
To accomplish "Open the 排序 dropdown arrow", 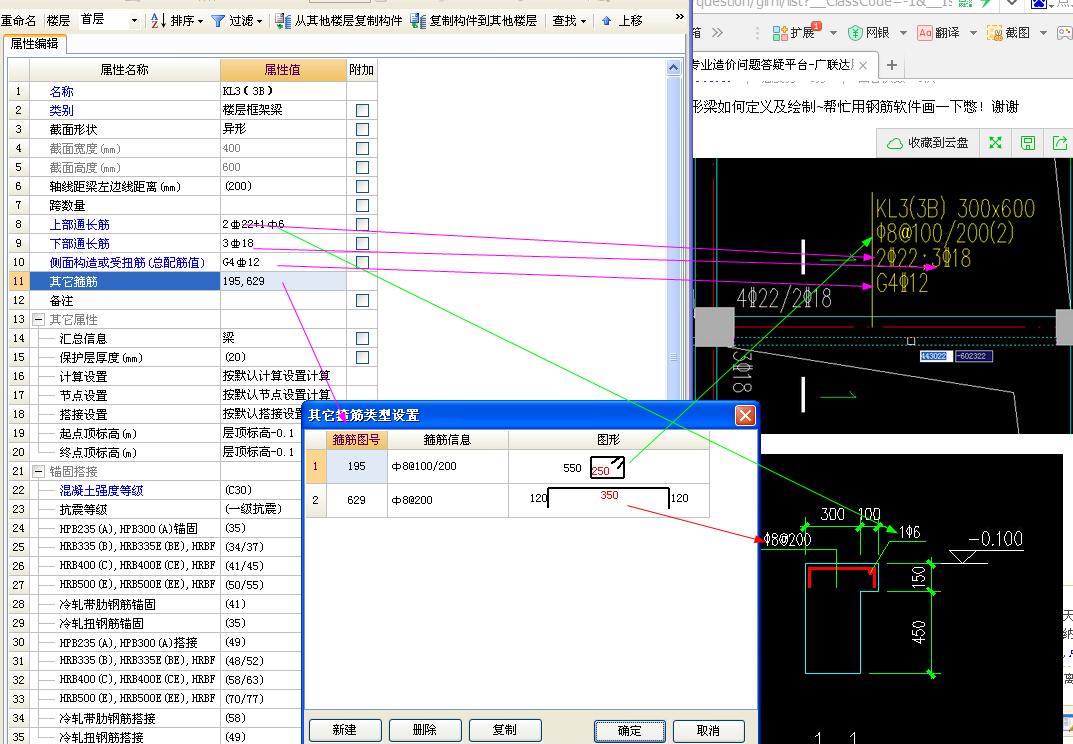I will [201, 21].
